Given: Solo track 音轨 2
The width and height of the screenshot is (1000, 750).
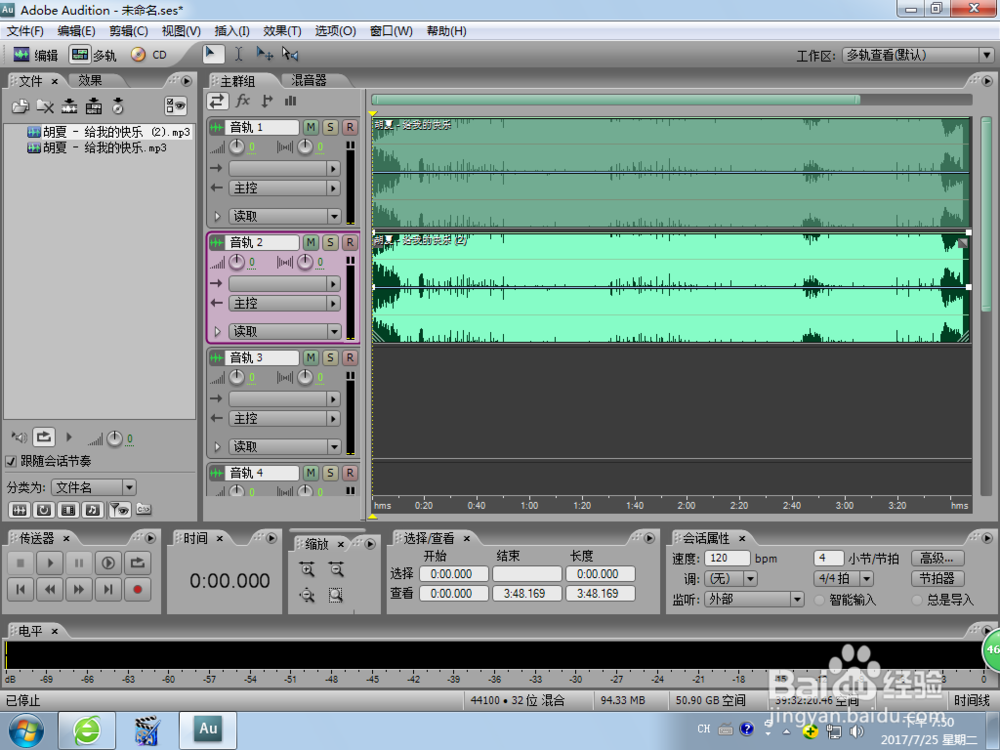Looking at the screenshot, I should [330, 242].
